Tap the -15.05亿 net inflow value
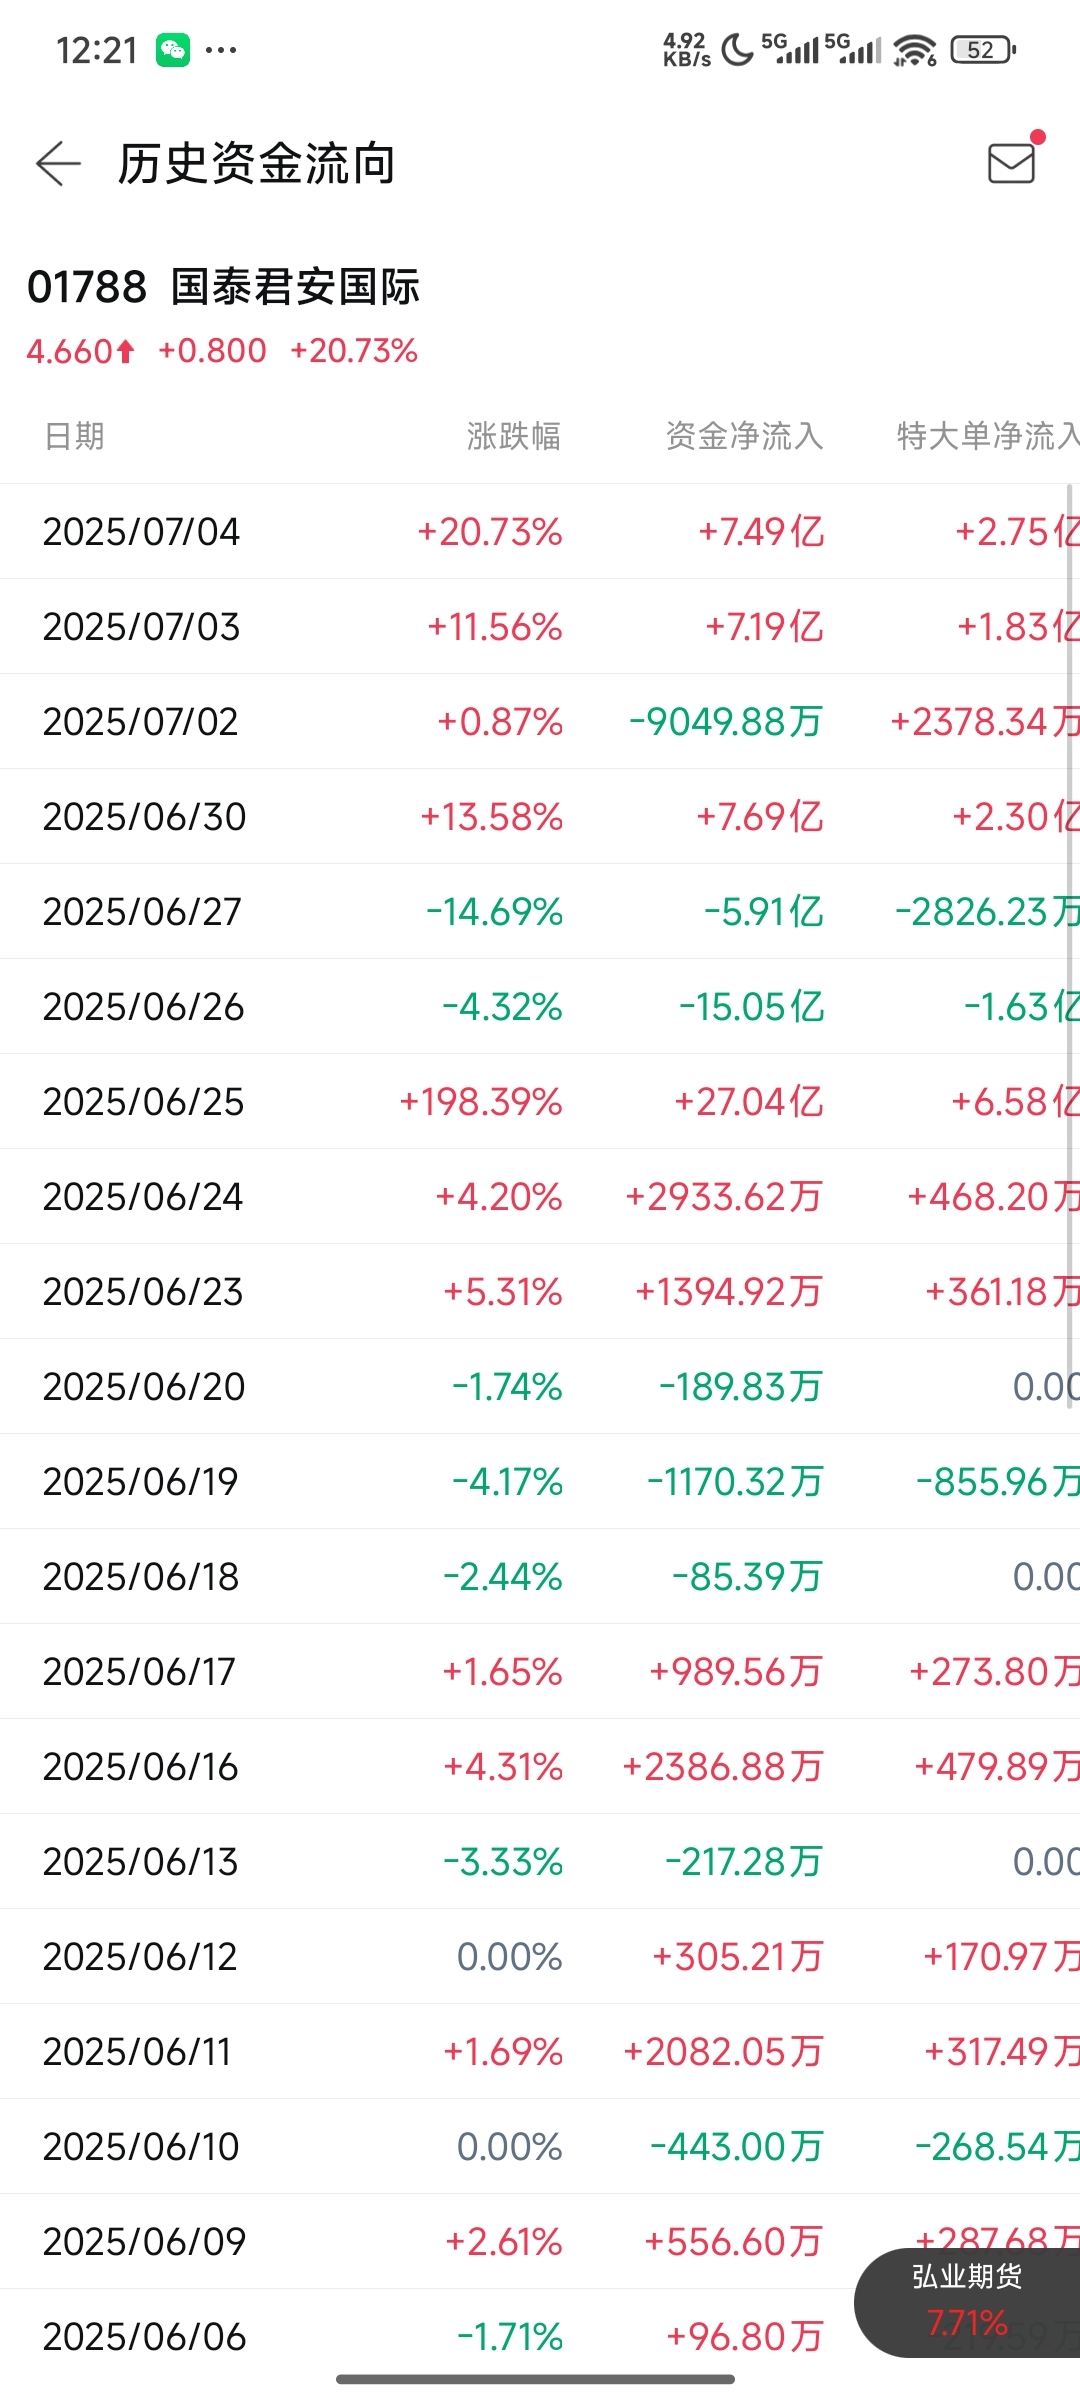Screen dimensions: 1080x2400 pyautogui.click(x=751, y=1006)
